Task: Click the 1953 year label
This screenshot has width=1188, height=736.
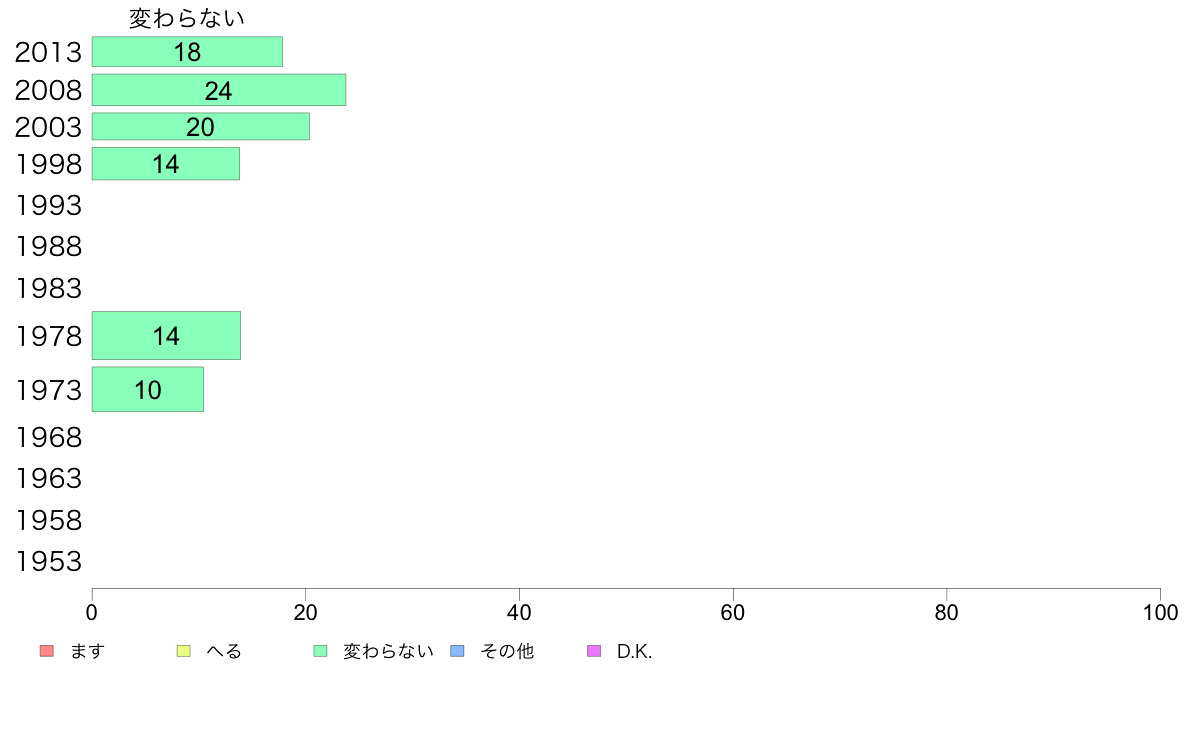Action: coord(48,562)
